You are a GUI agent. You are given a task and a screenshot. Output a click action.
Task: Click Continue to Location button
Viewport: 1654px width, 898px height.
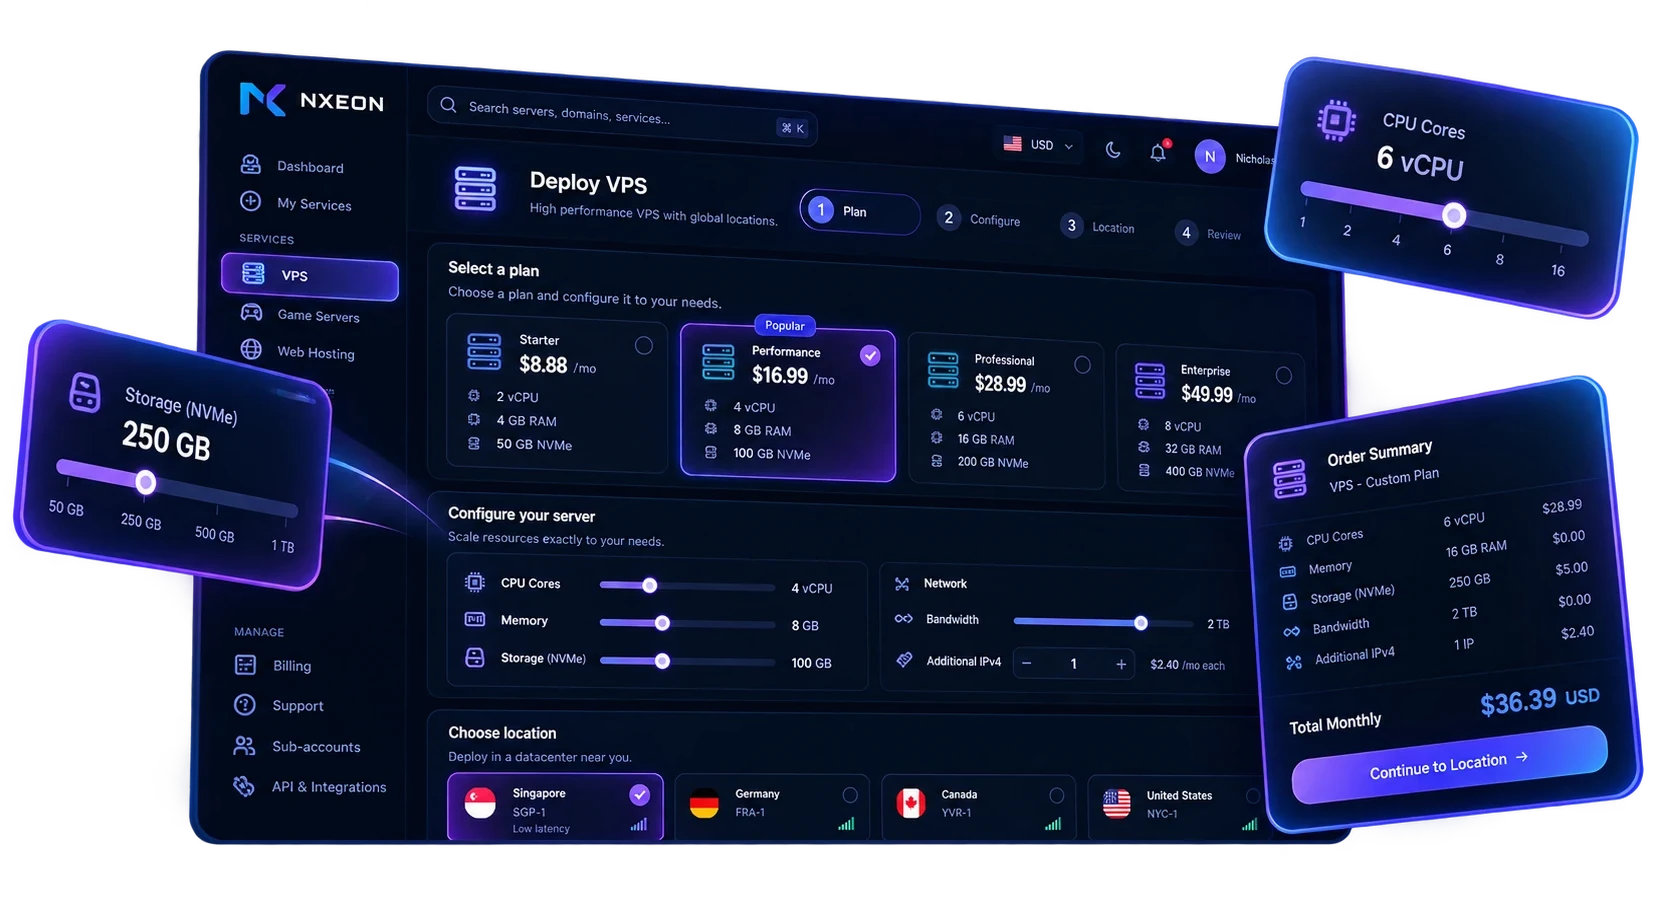click(x=1449, y=766)
